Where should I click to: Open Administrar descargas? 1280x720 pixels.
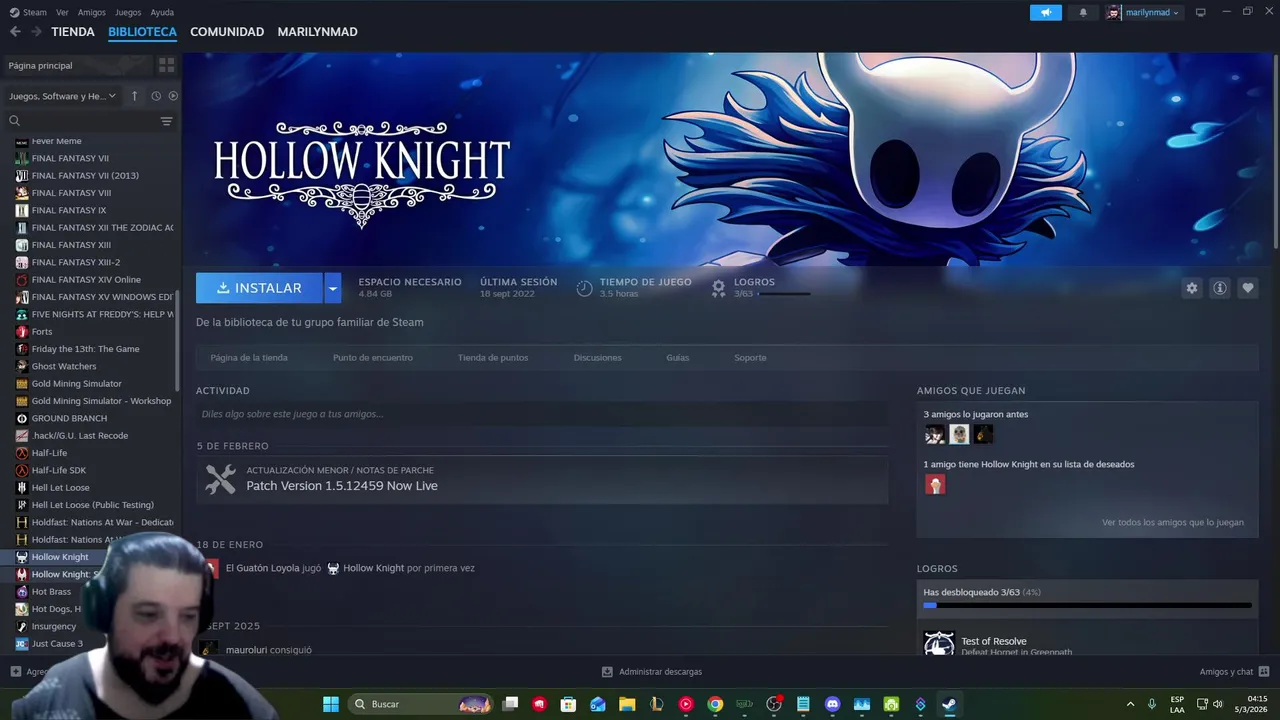click(652, 672)
